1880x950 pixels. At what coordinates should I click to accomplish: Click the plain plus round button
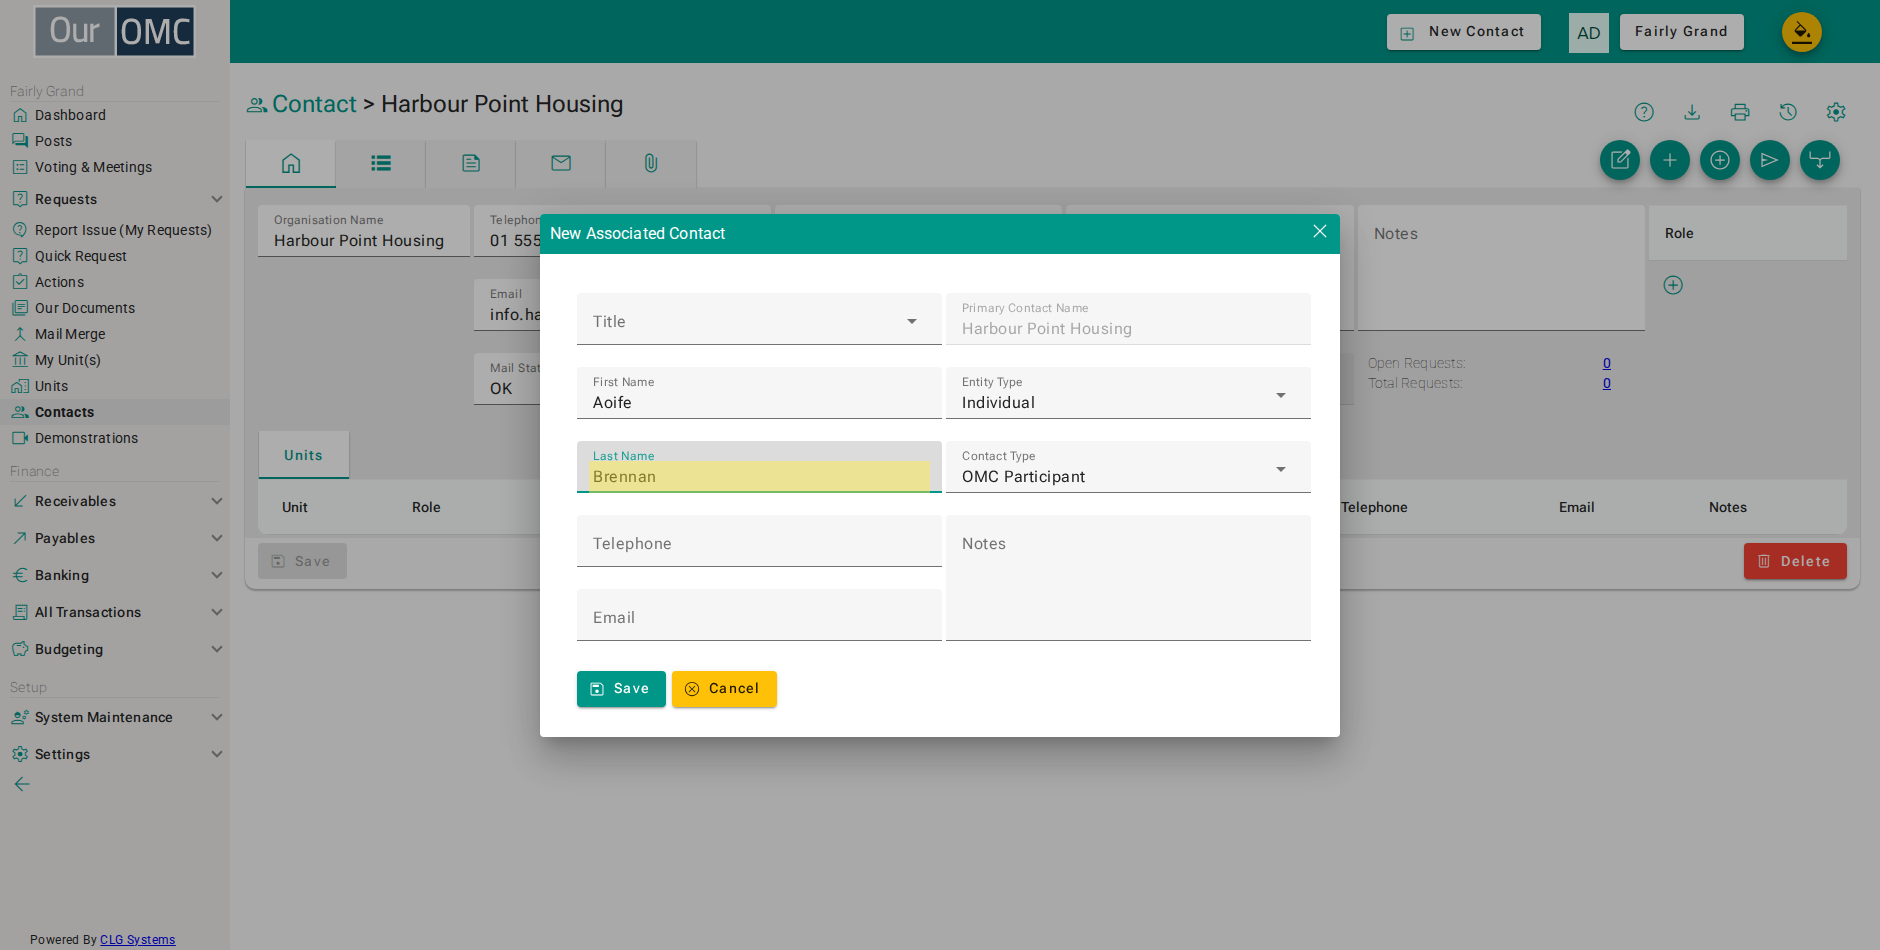(1670, 160)
